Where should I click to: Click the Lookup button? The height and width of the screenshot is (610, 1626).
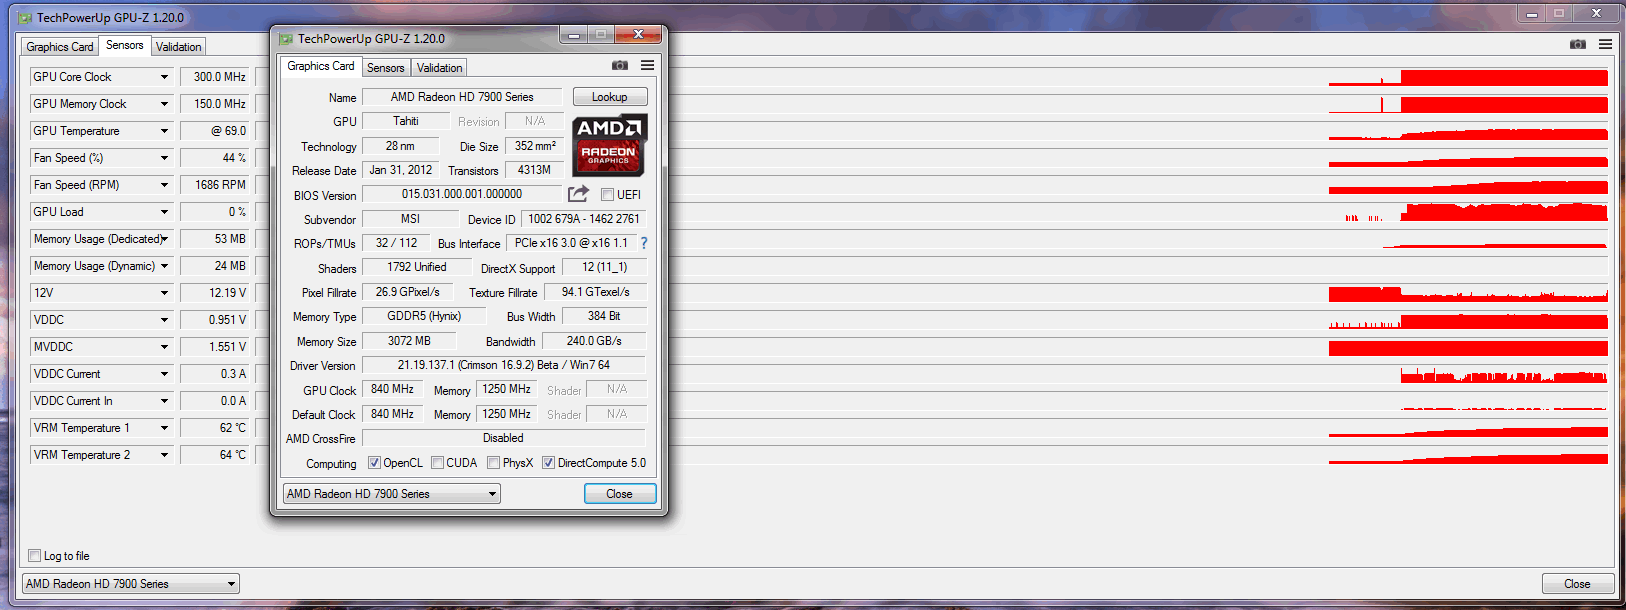coord(610,97)
